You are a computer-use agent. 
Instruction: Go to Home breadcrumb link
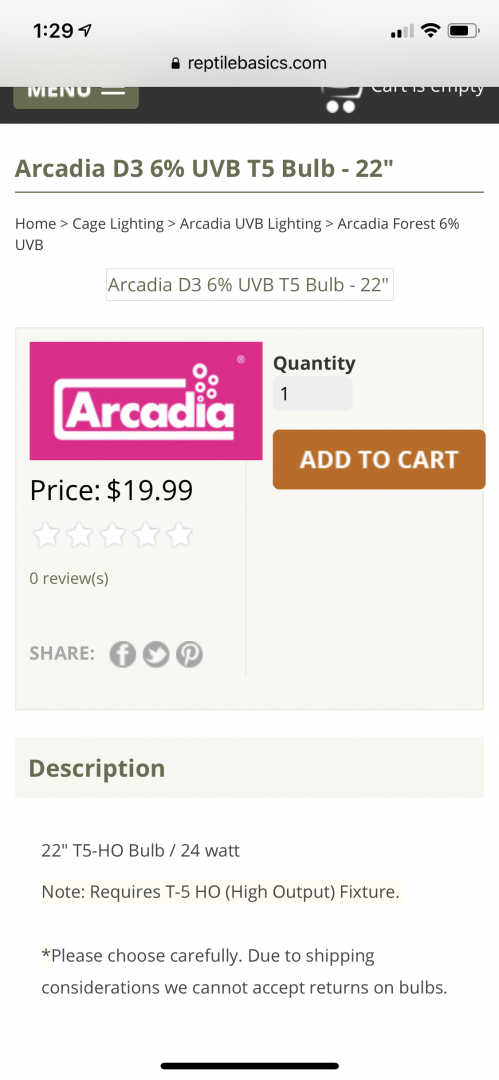[x=35, y=224]
